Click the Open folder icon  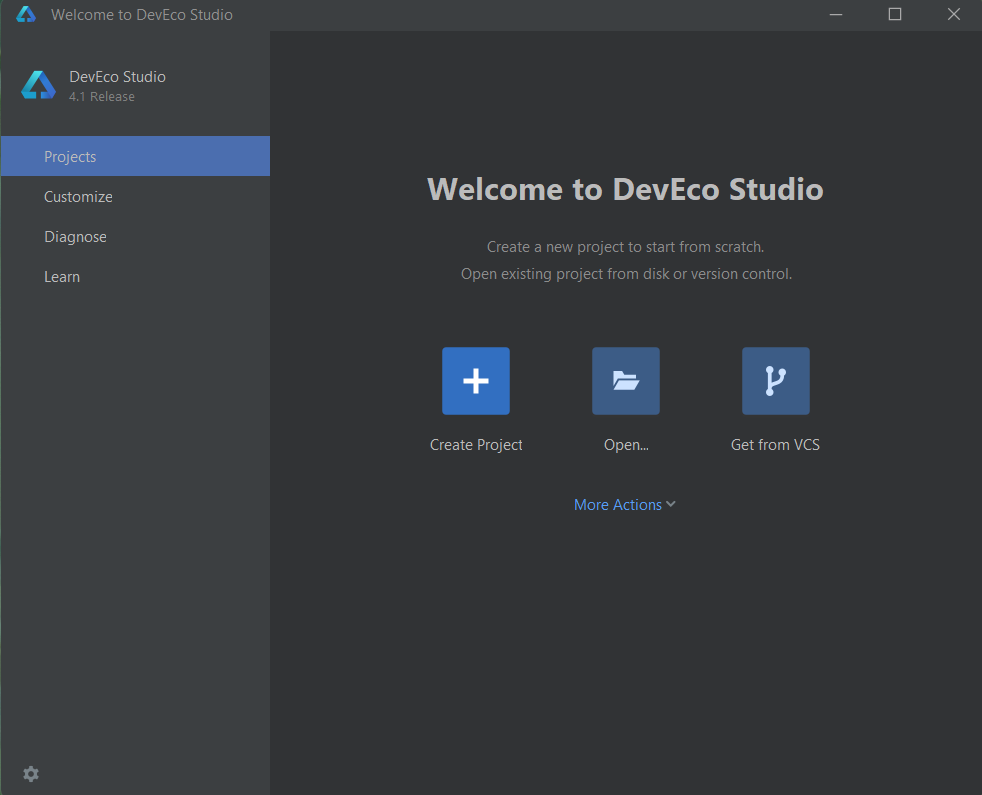(626, 381)
